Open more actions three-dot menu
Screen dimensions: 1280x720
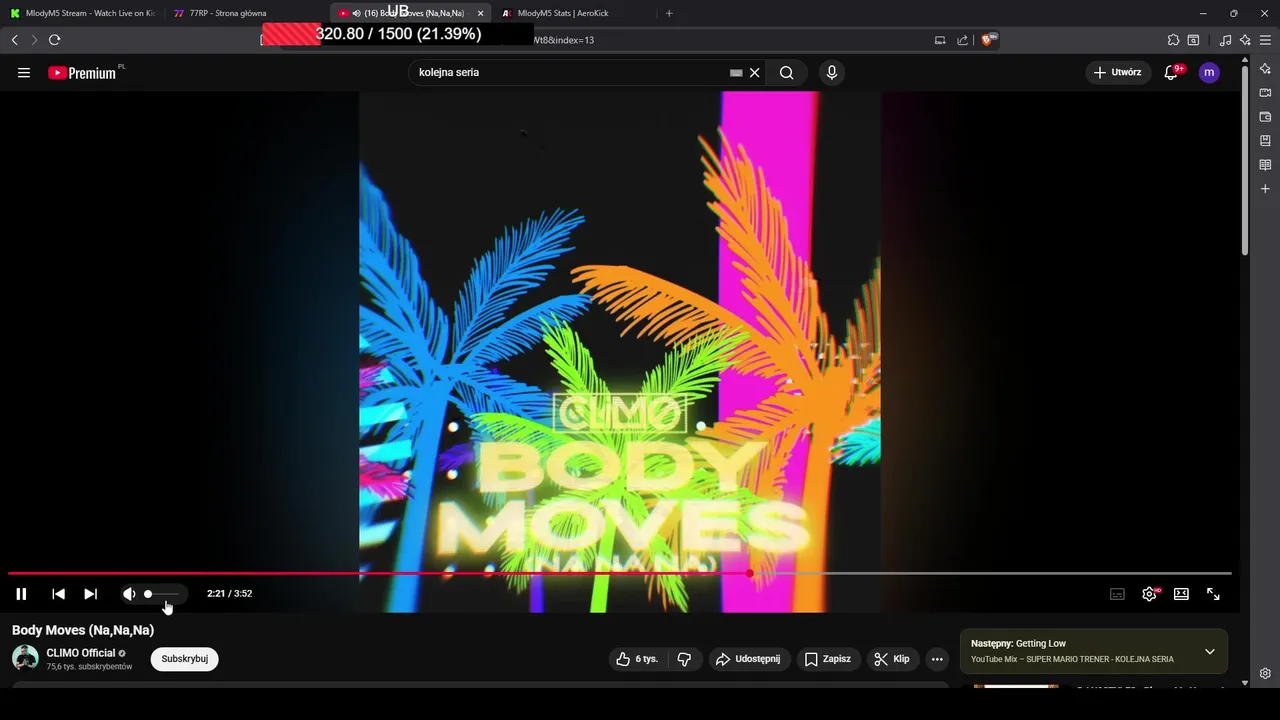937,659
